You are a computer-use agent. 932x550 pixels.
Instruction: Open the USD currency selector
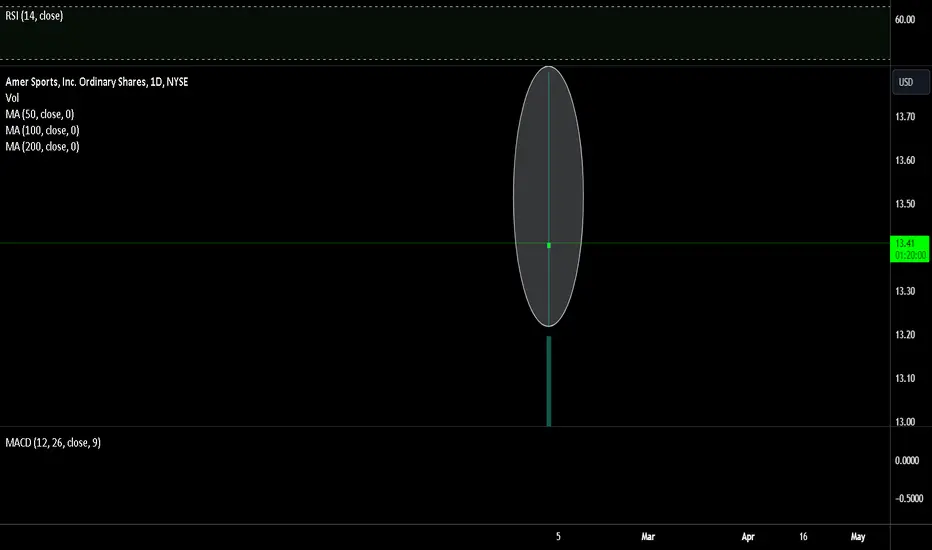pos(910,82)
